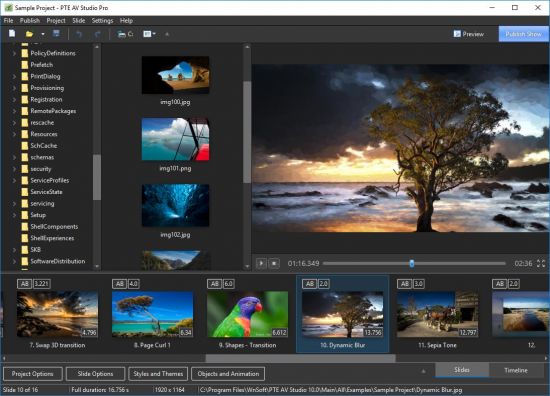Open Slide Options
This screenshot has width=550, height=396.
click(95, 374)
